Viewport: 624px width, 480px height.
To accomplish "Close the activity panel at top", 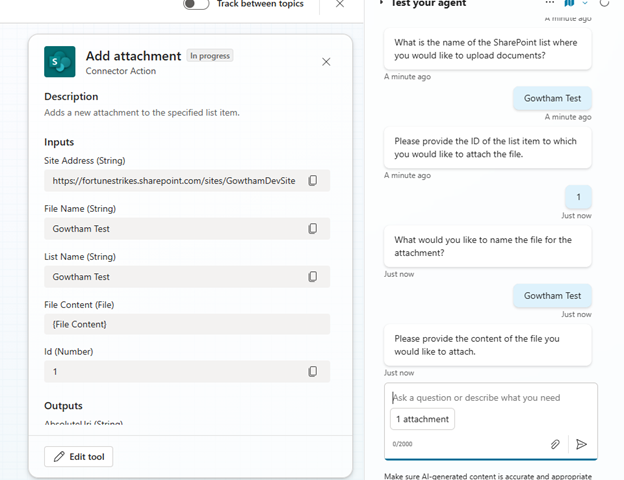I will click(340, 4).
